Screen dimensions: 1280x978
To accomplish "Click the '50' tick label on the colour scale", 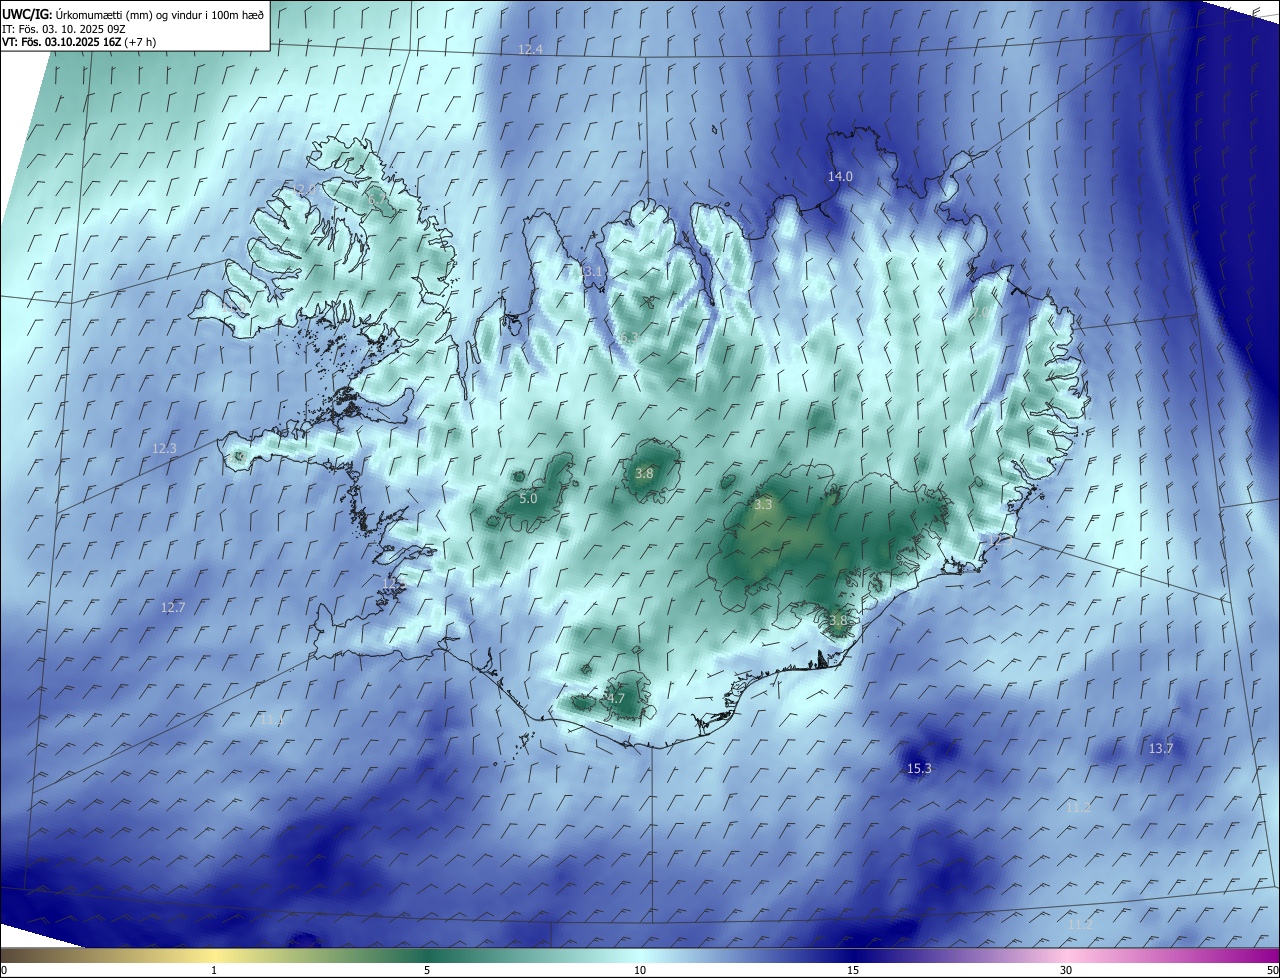I will pos(1272,971).
